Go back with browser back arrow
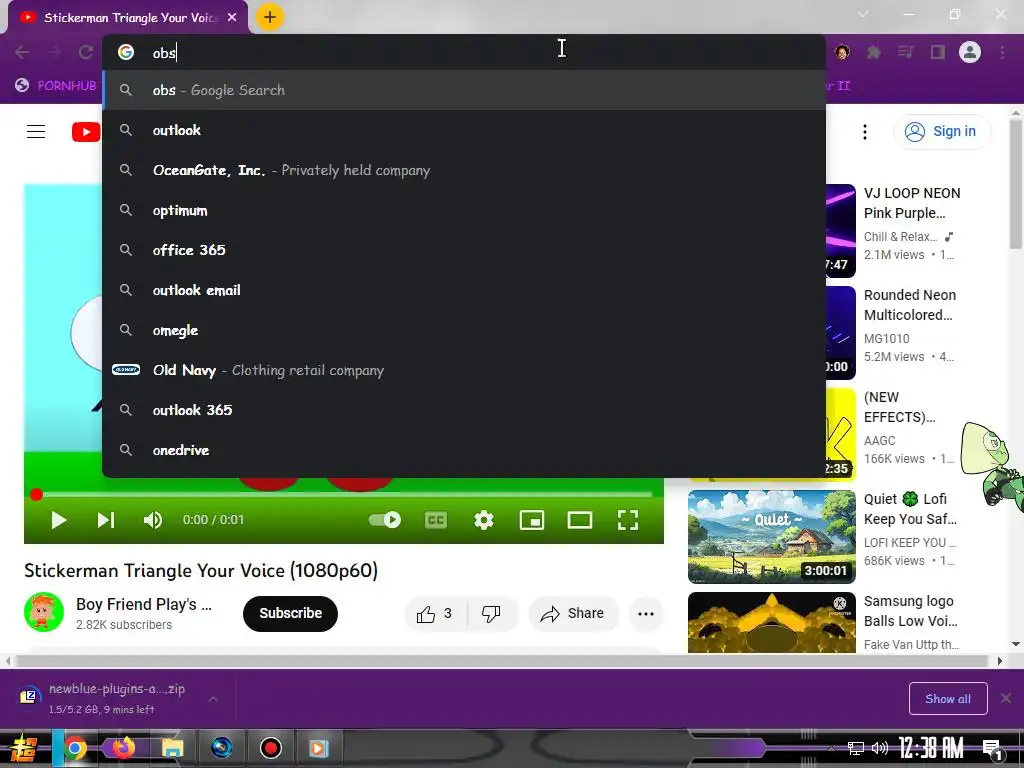 point(22,52)
